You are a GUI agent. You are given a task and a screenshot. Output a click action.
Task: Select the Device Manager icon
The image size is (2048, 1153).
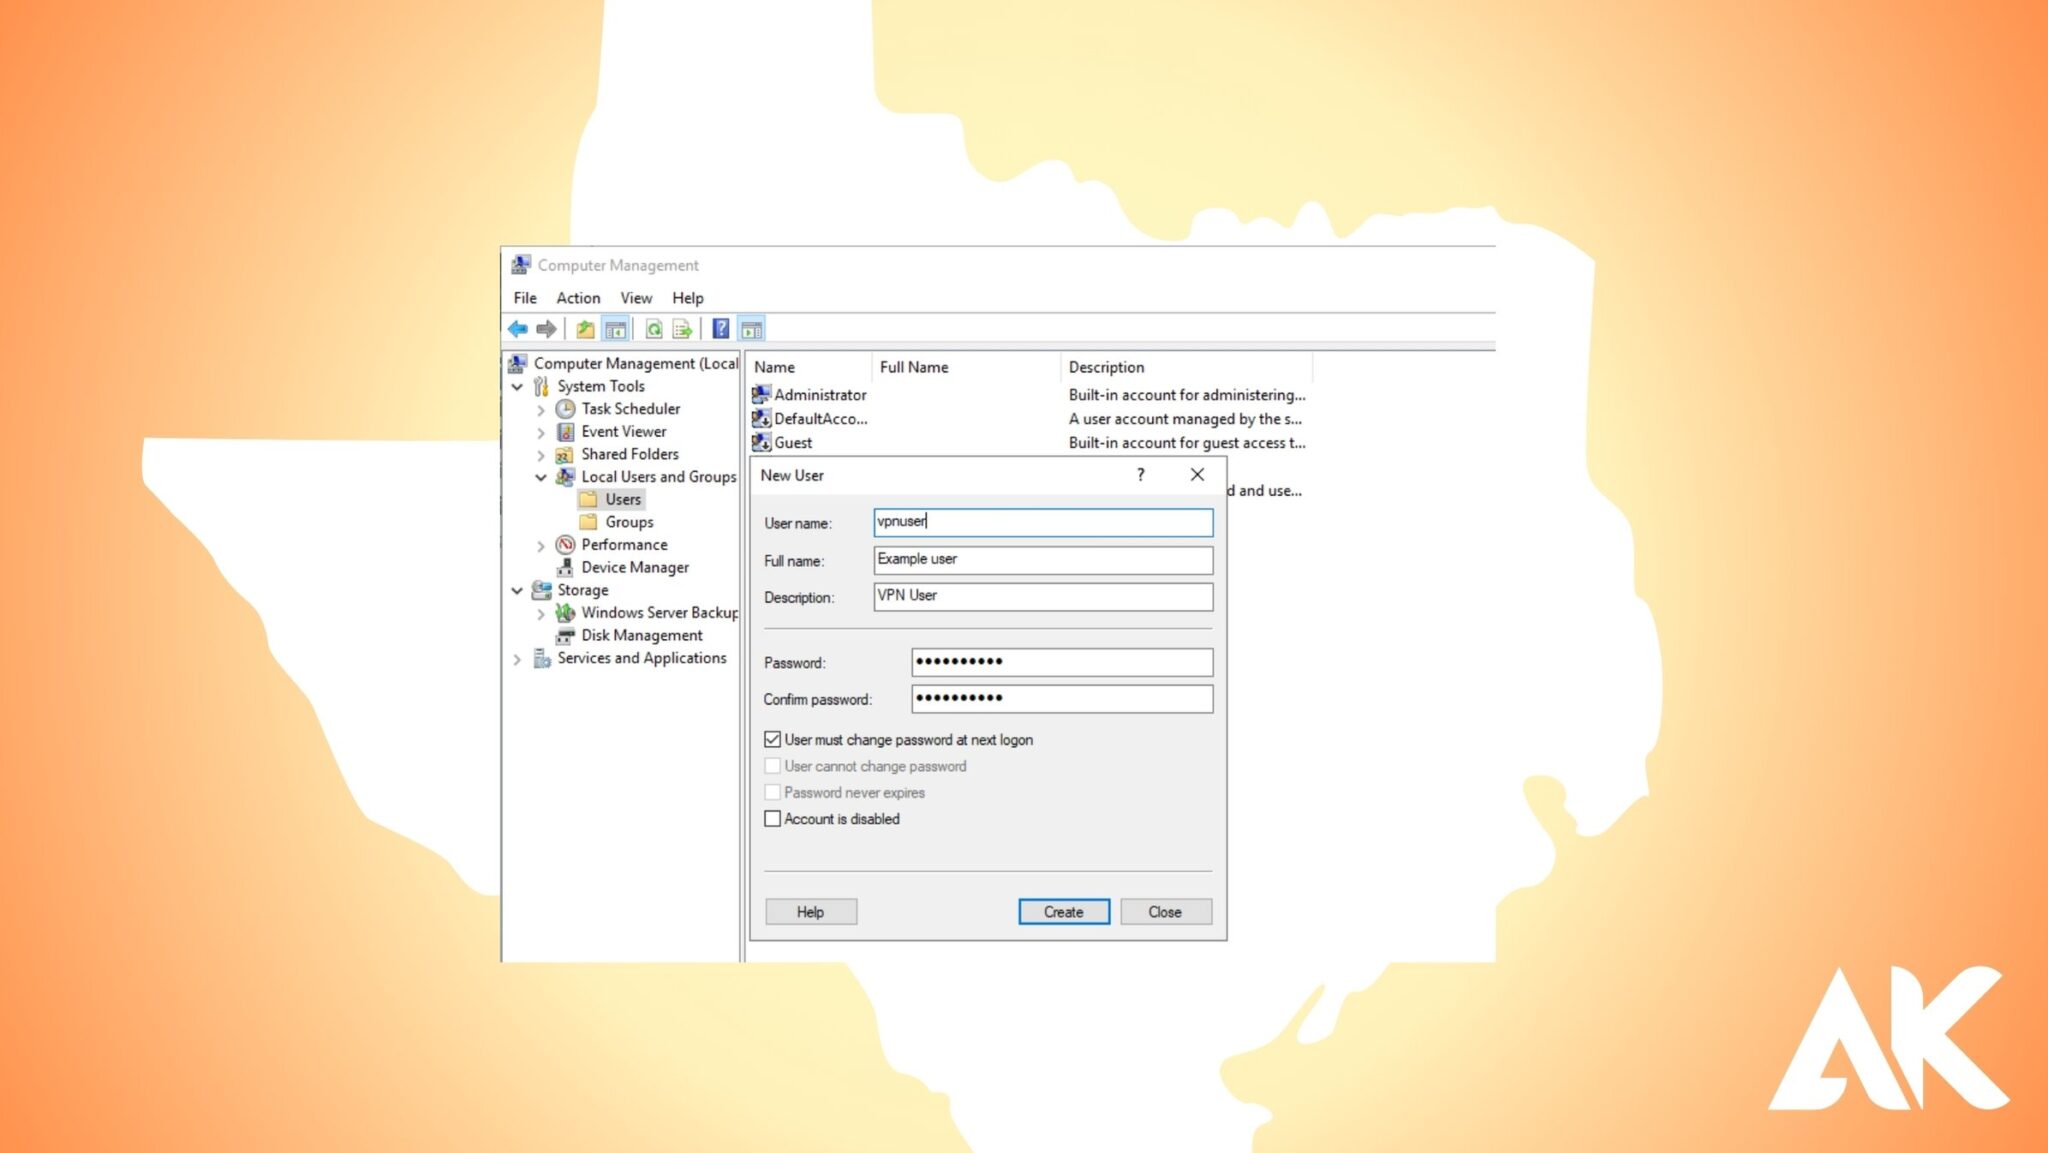coord(566,567)
